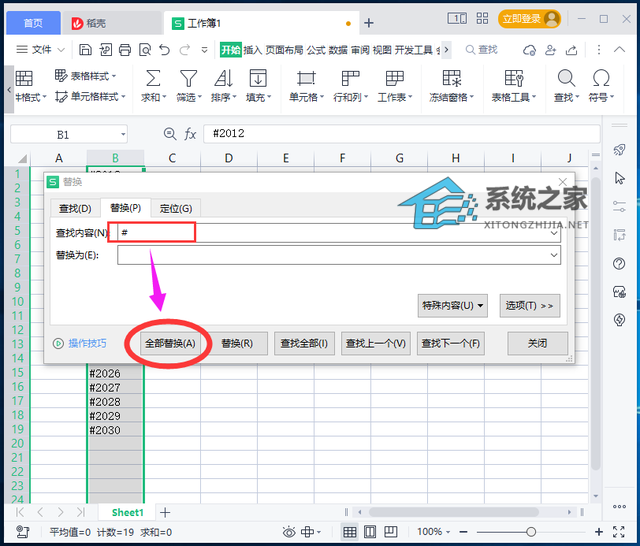Open the Formula (公式) ribbon tab

(x=316, y=50)
